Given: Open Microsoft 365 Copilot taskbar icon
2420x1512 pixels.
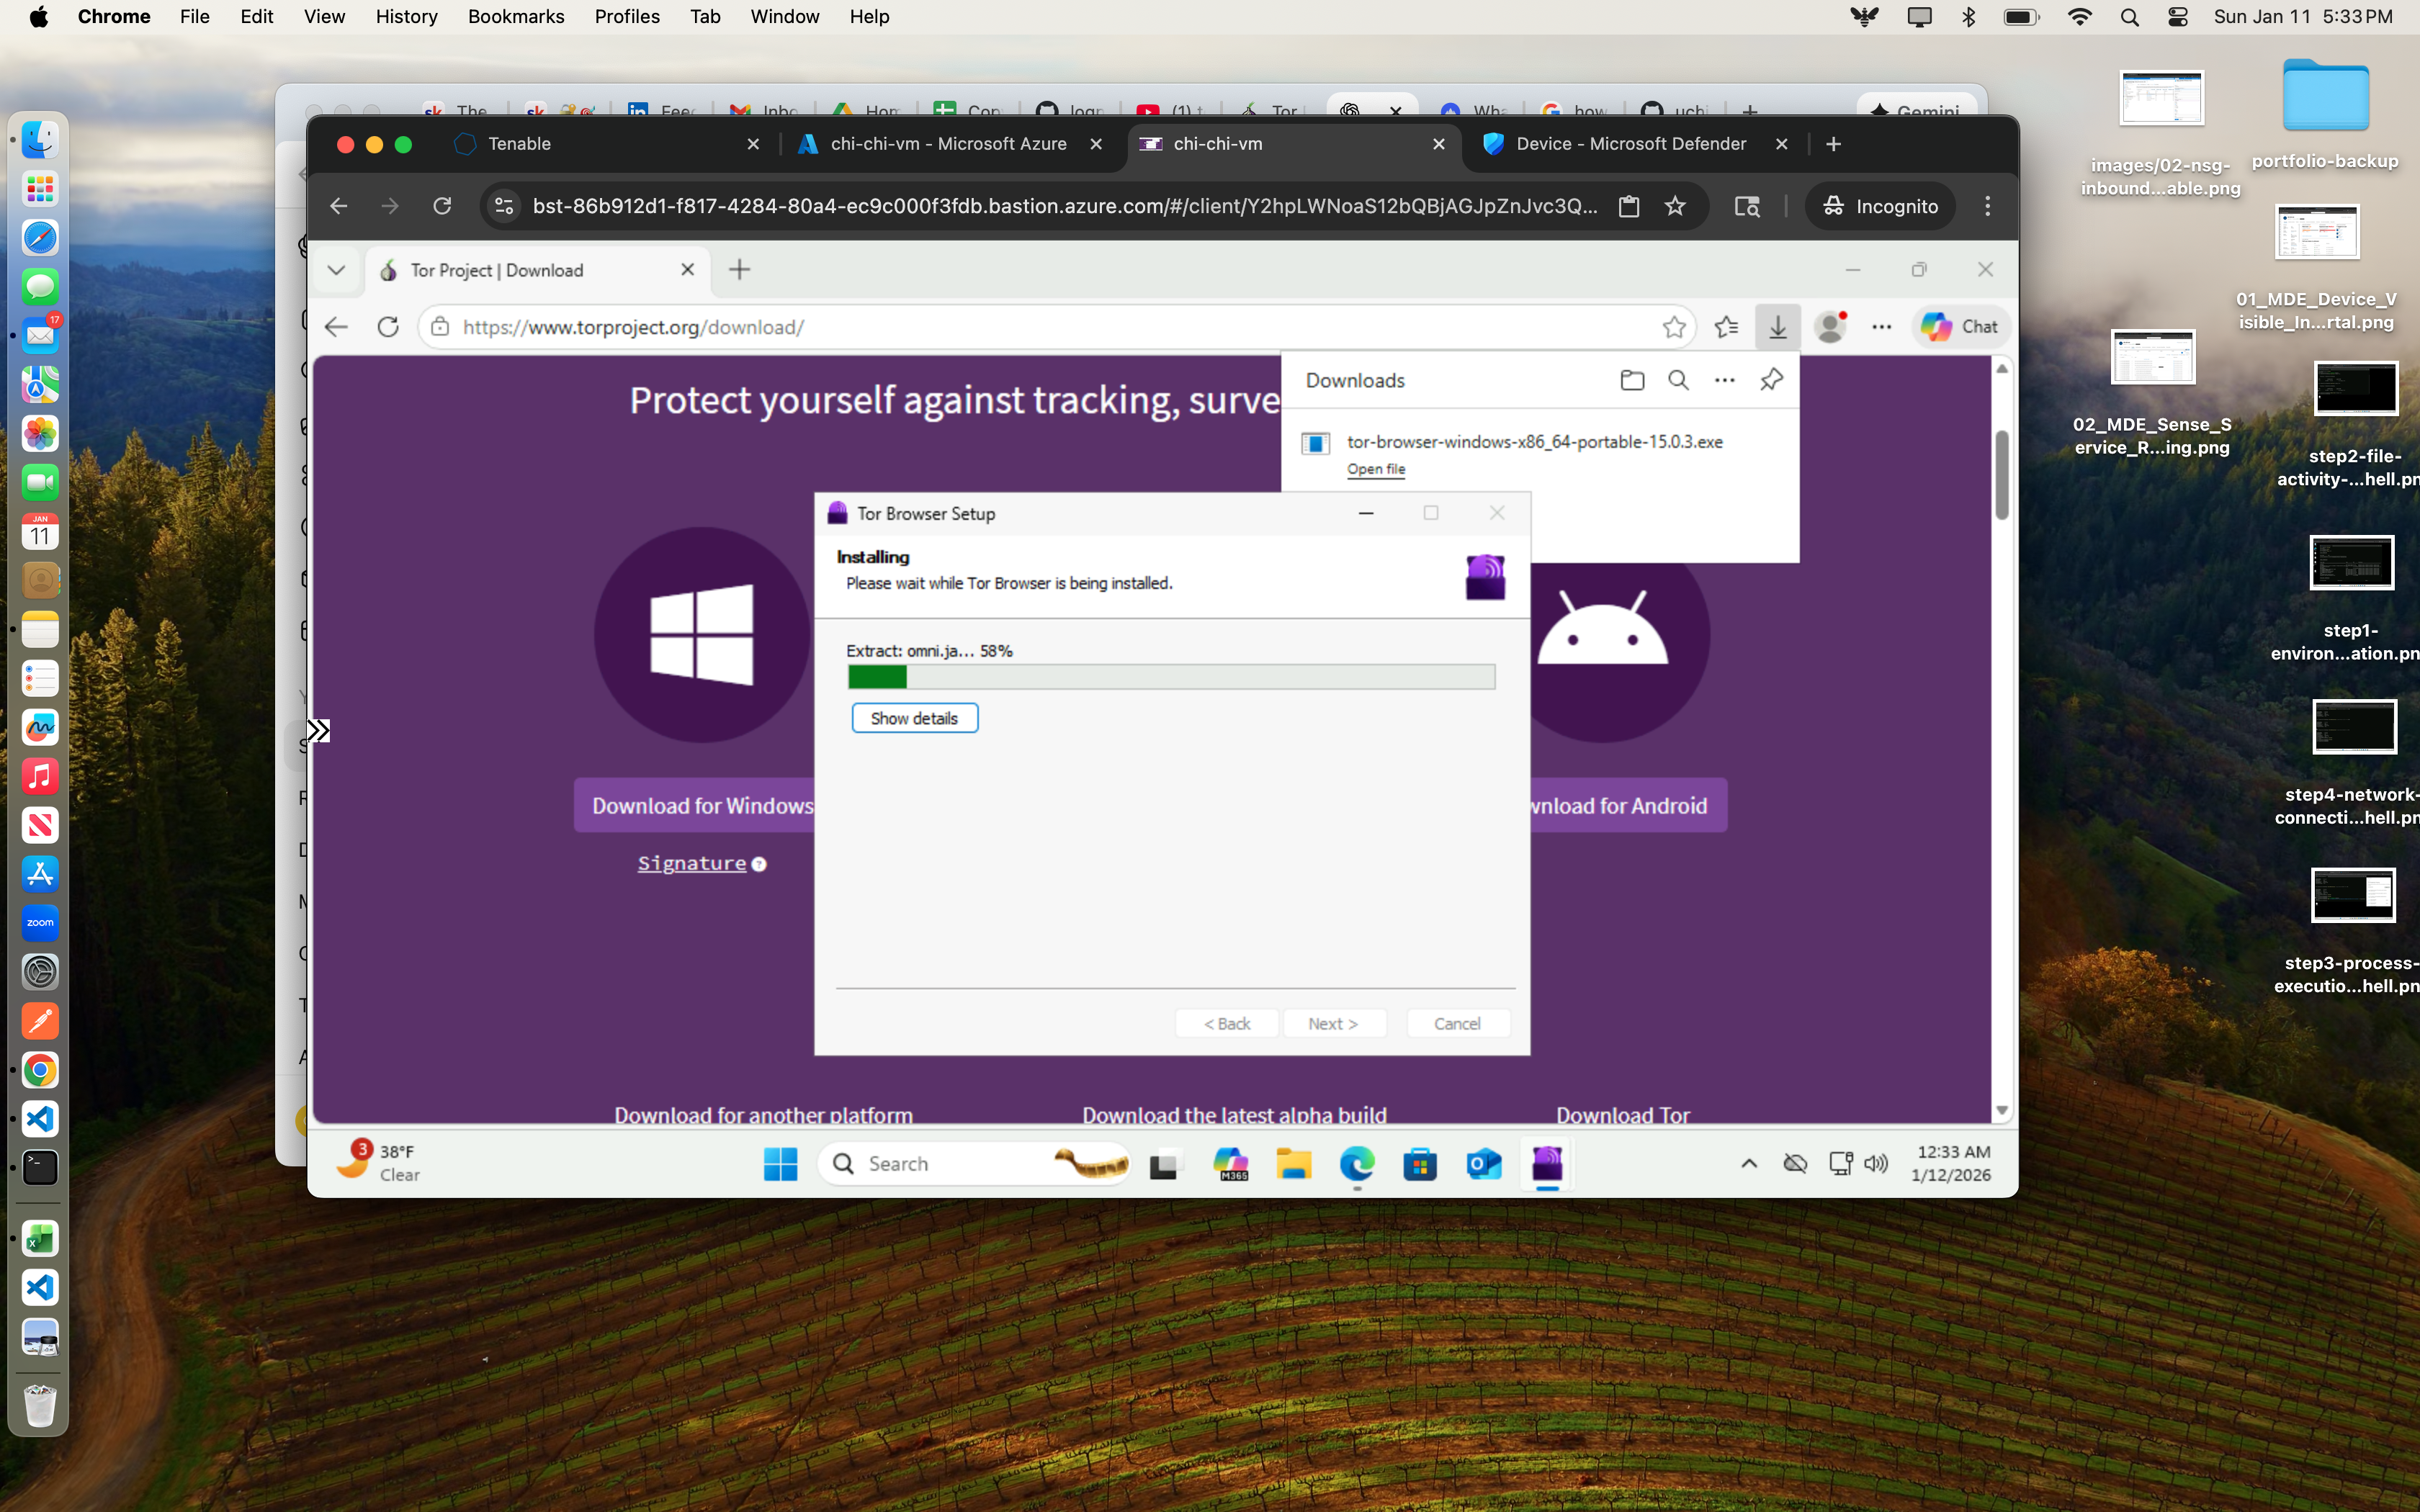Looking at the screenshot, I should point(1230,1164).
